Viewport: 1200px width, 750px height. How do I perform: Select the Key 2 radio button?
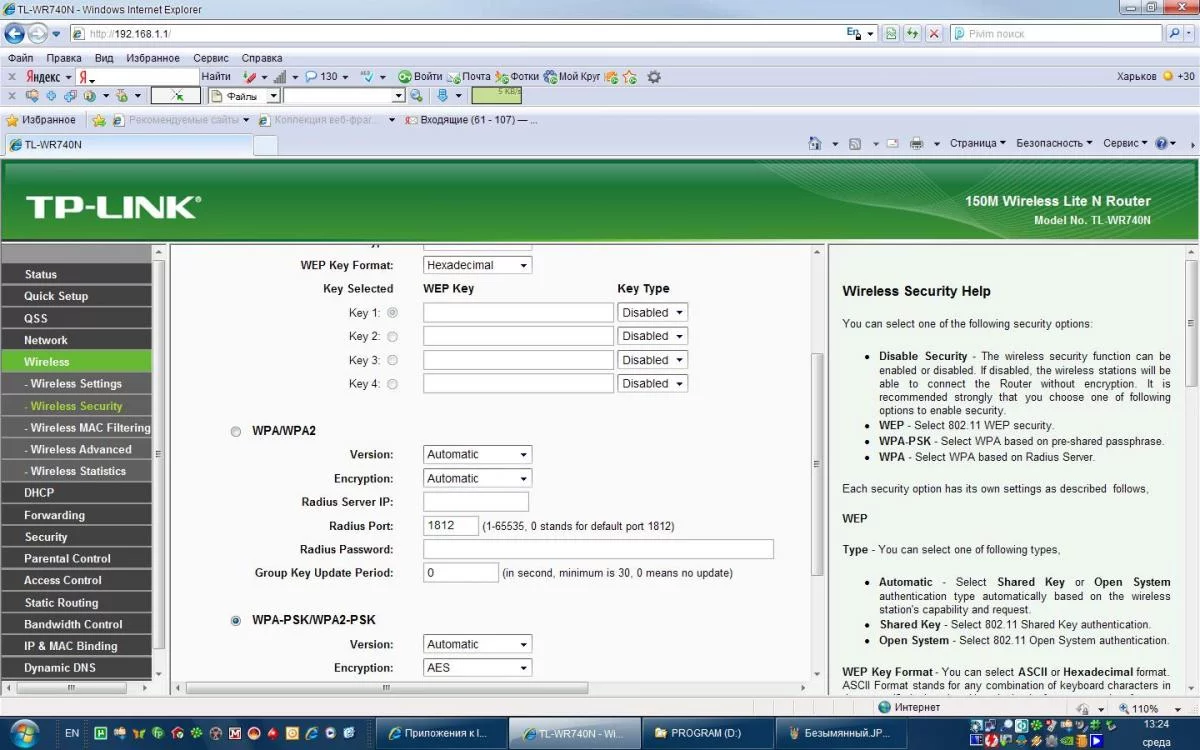[x=392, y=337]
